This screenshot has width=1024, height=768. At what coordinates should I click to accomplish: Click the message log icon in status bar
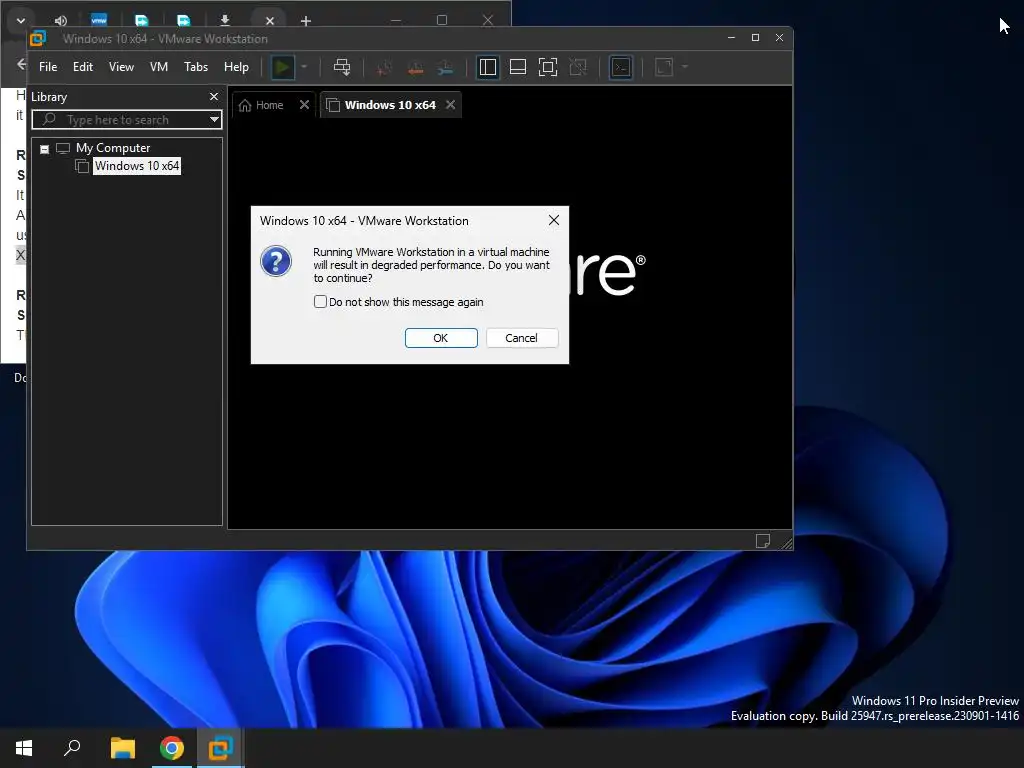[x=762, y=541]
